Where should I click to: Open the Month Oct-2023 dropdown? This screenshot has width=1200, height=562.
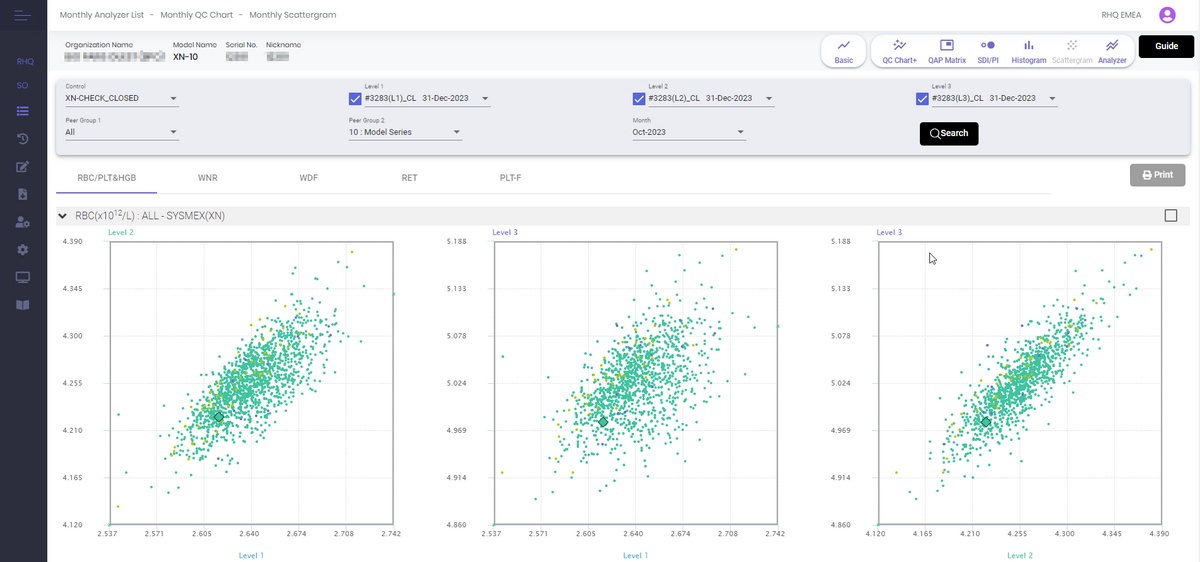690,132
